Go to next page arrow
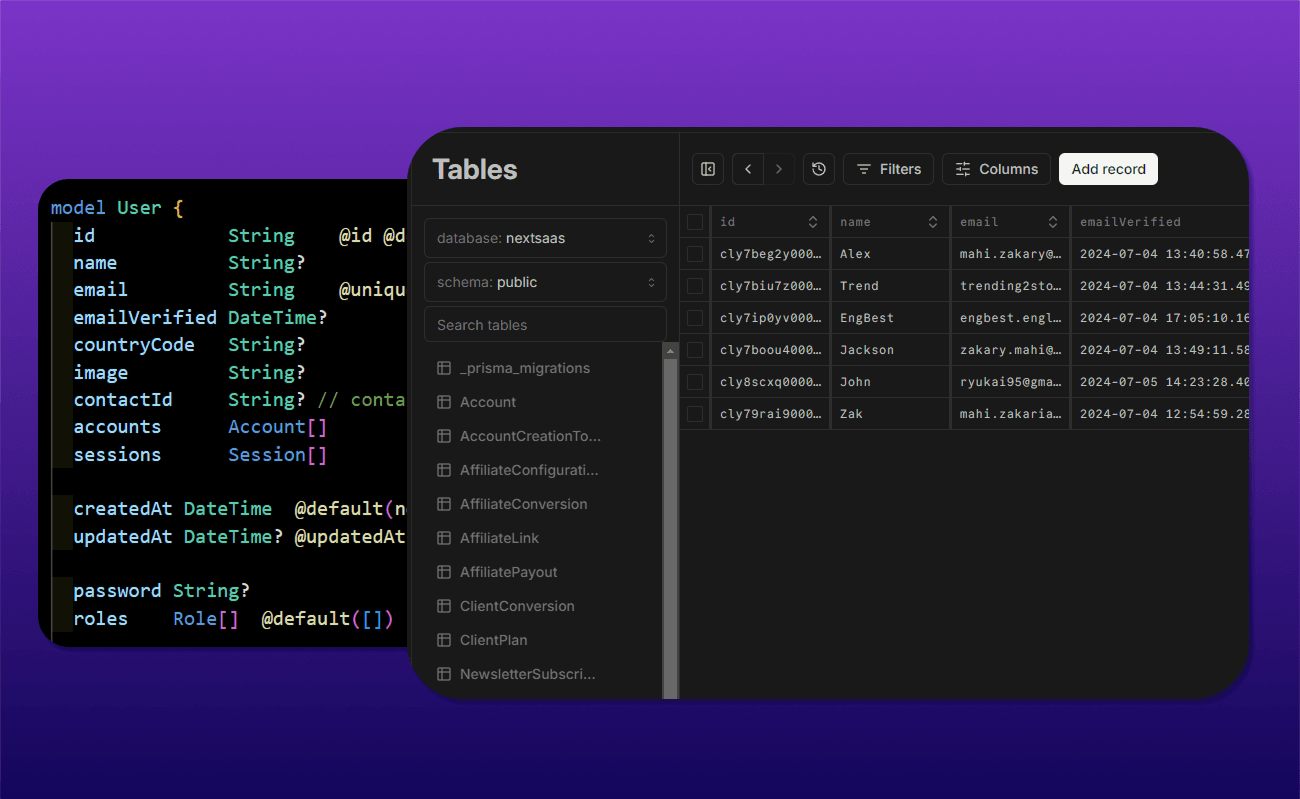Image resolution: width=1300 pixels, height=799 pixels. pos(779,169)
